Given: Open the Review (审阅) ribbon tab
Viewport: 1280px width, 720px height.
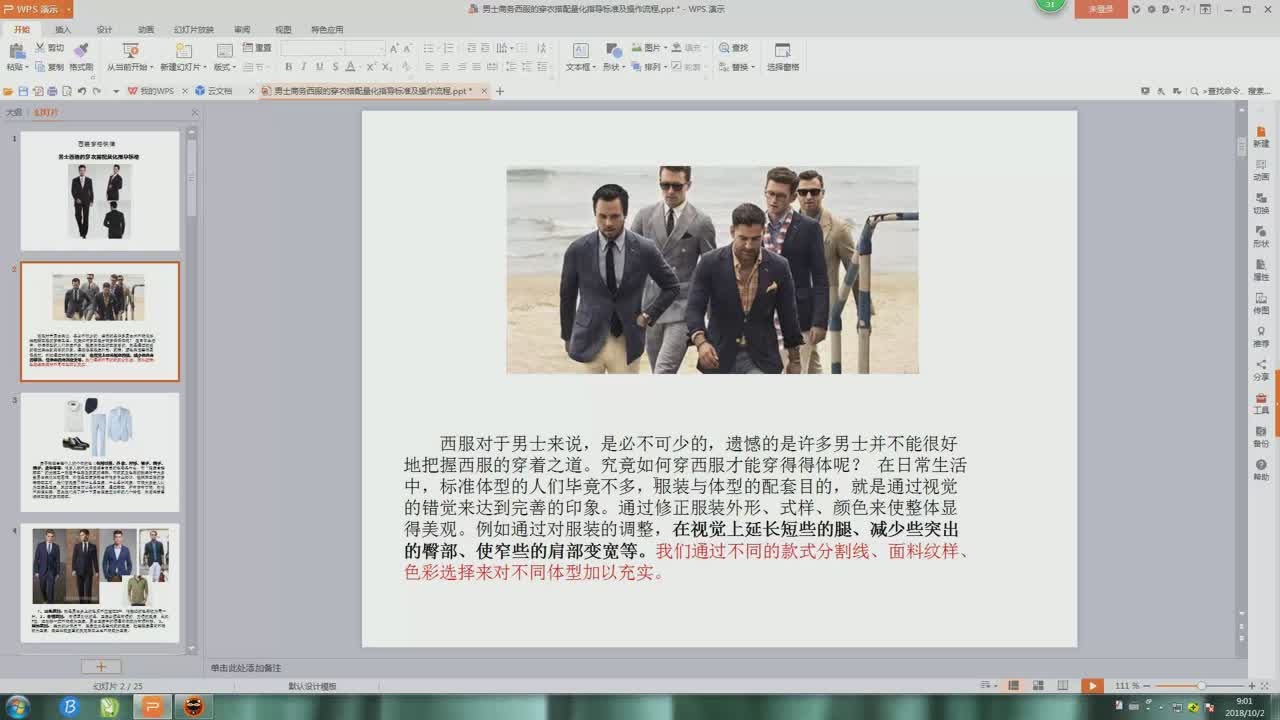Looking at the screenshot, I should (242, 30).
